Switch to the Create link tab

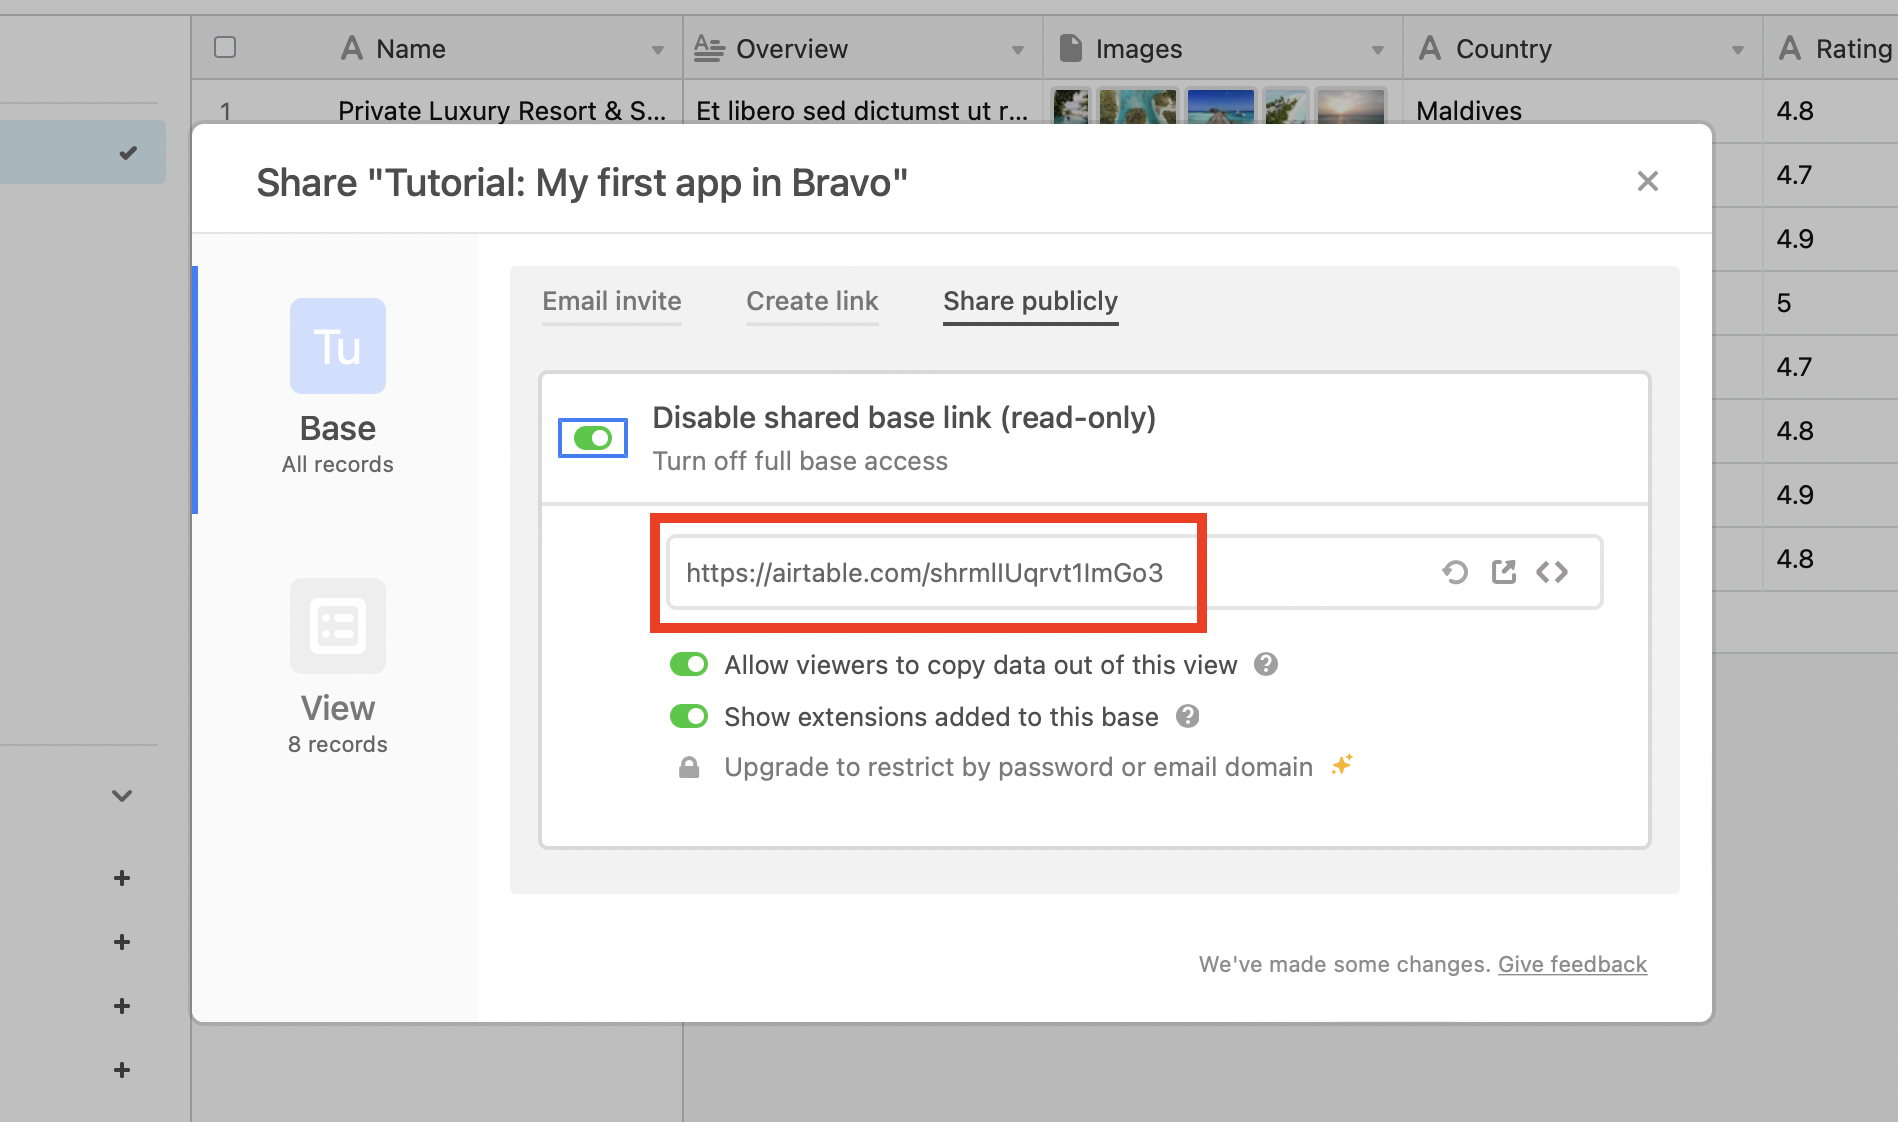coord(812,301)
